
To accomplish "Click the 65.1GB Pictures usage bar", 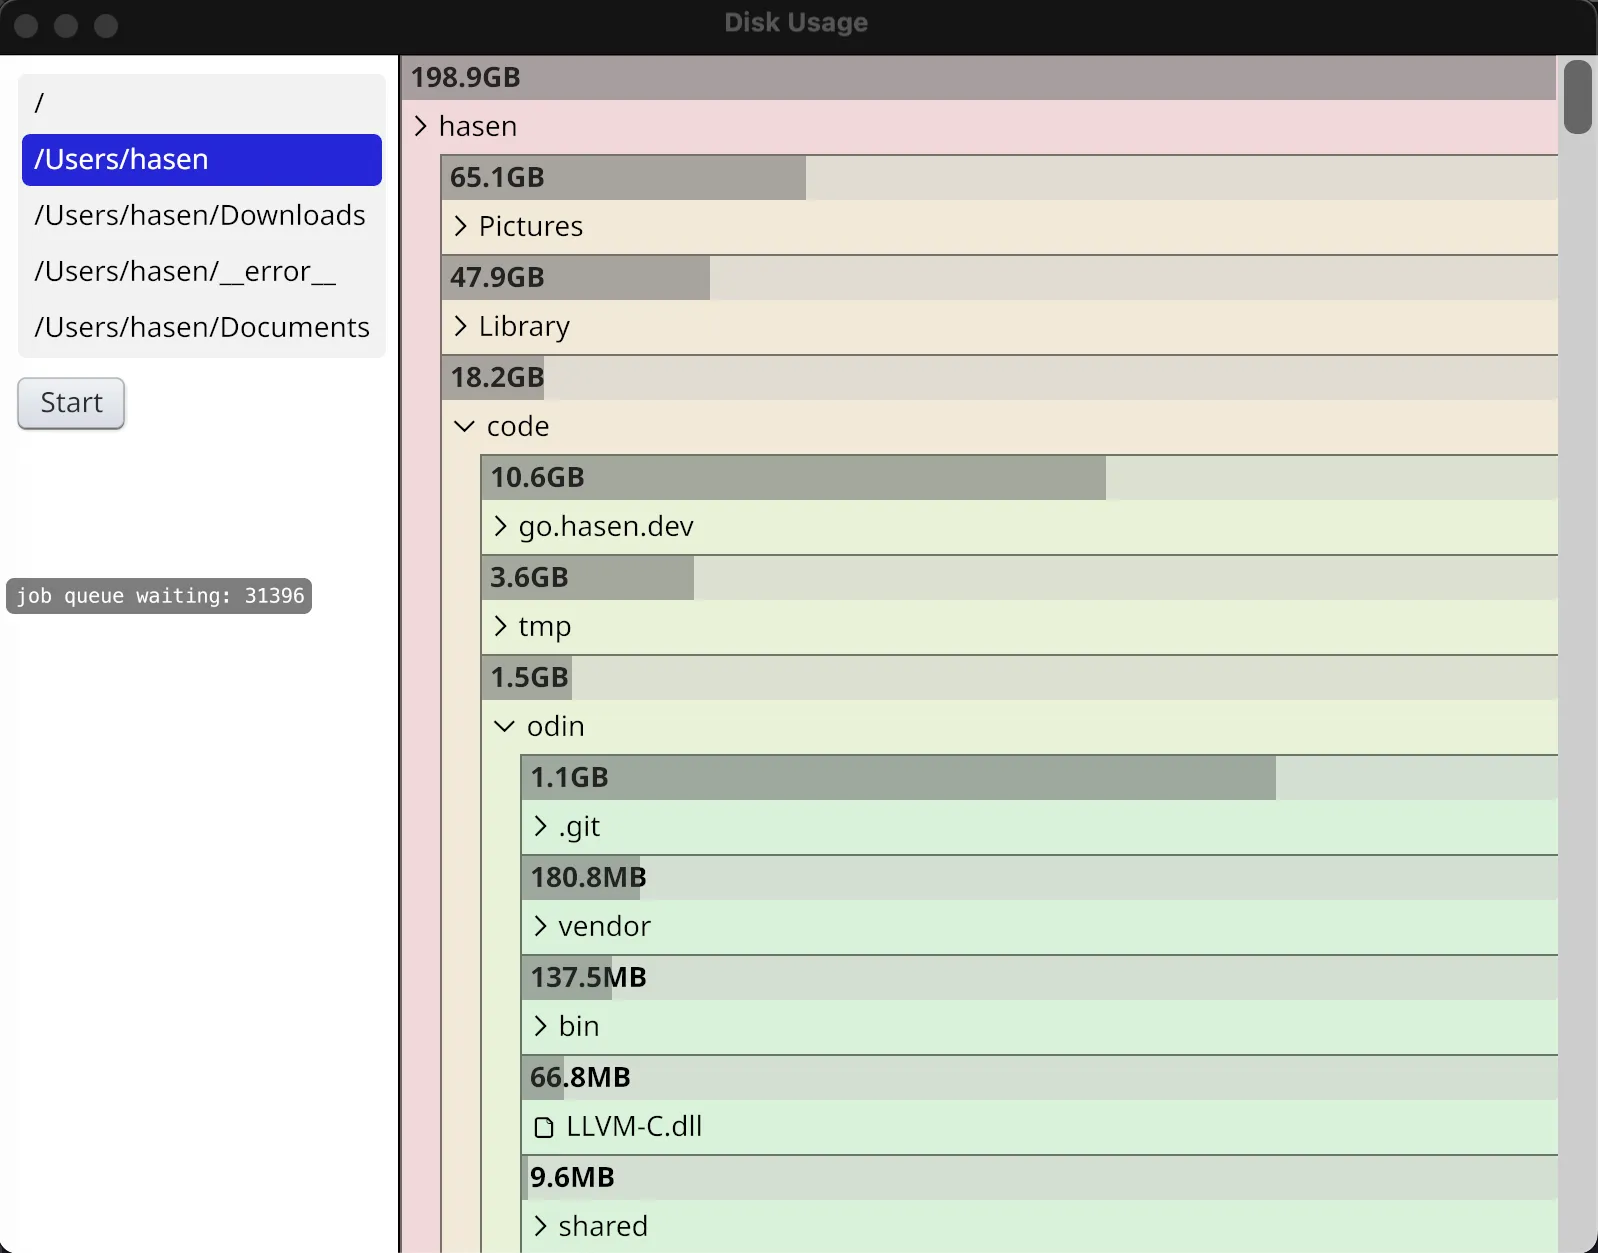I will point(623,178).
